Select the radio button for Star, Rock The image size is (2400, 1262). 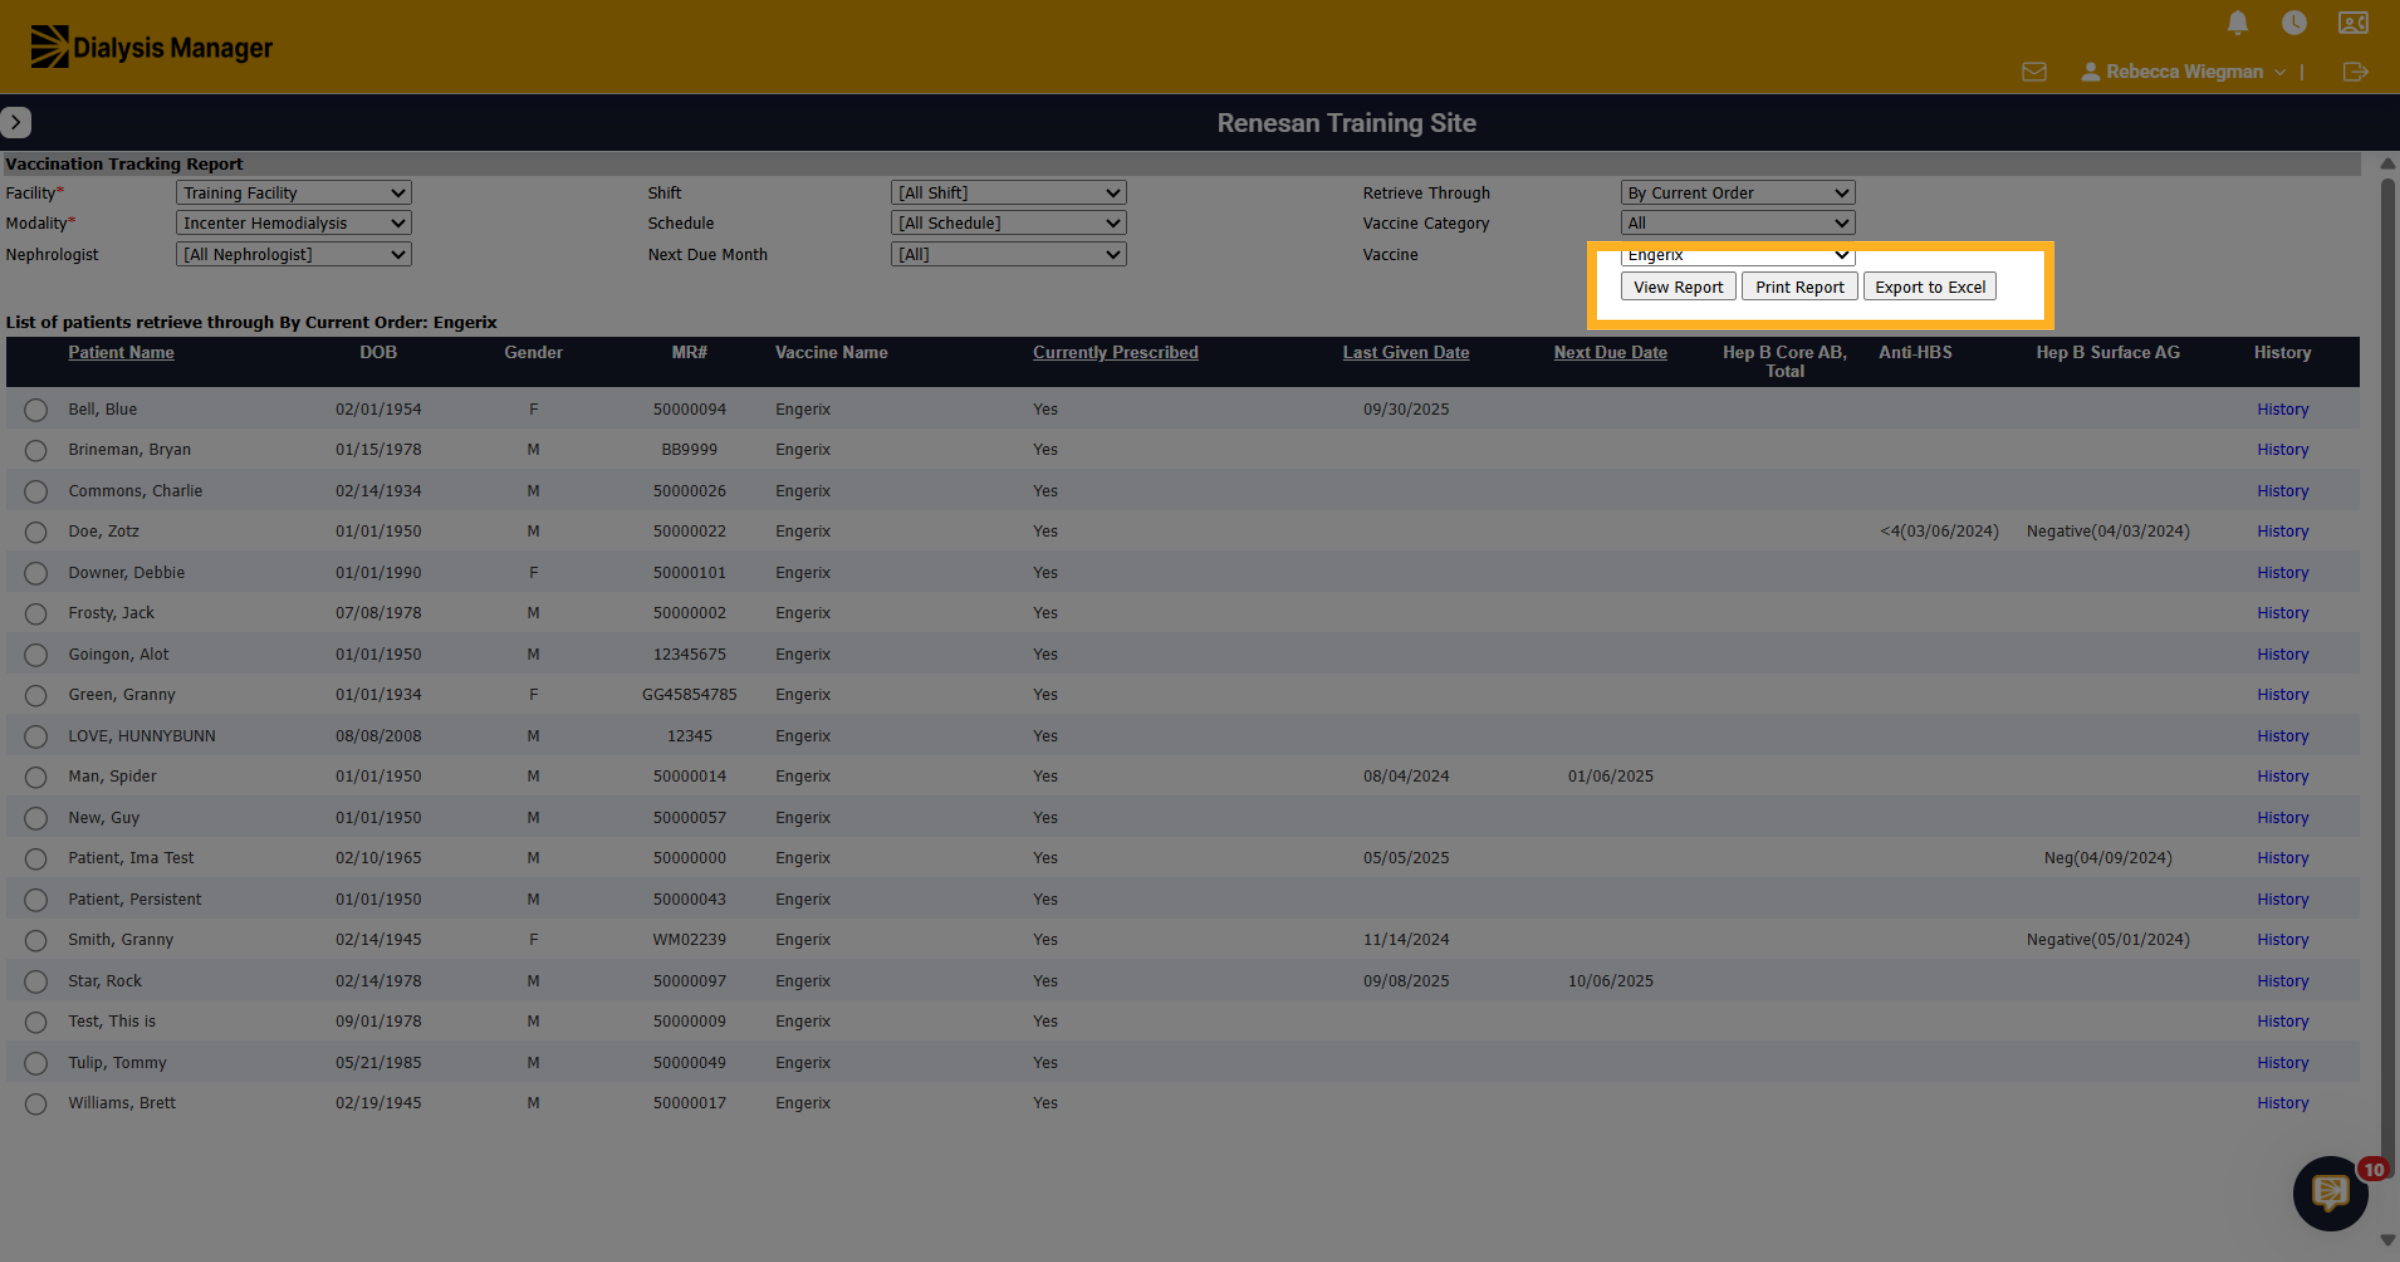coord(36,981)
